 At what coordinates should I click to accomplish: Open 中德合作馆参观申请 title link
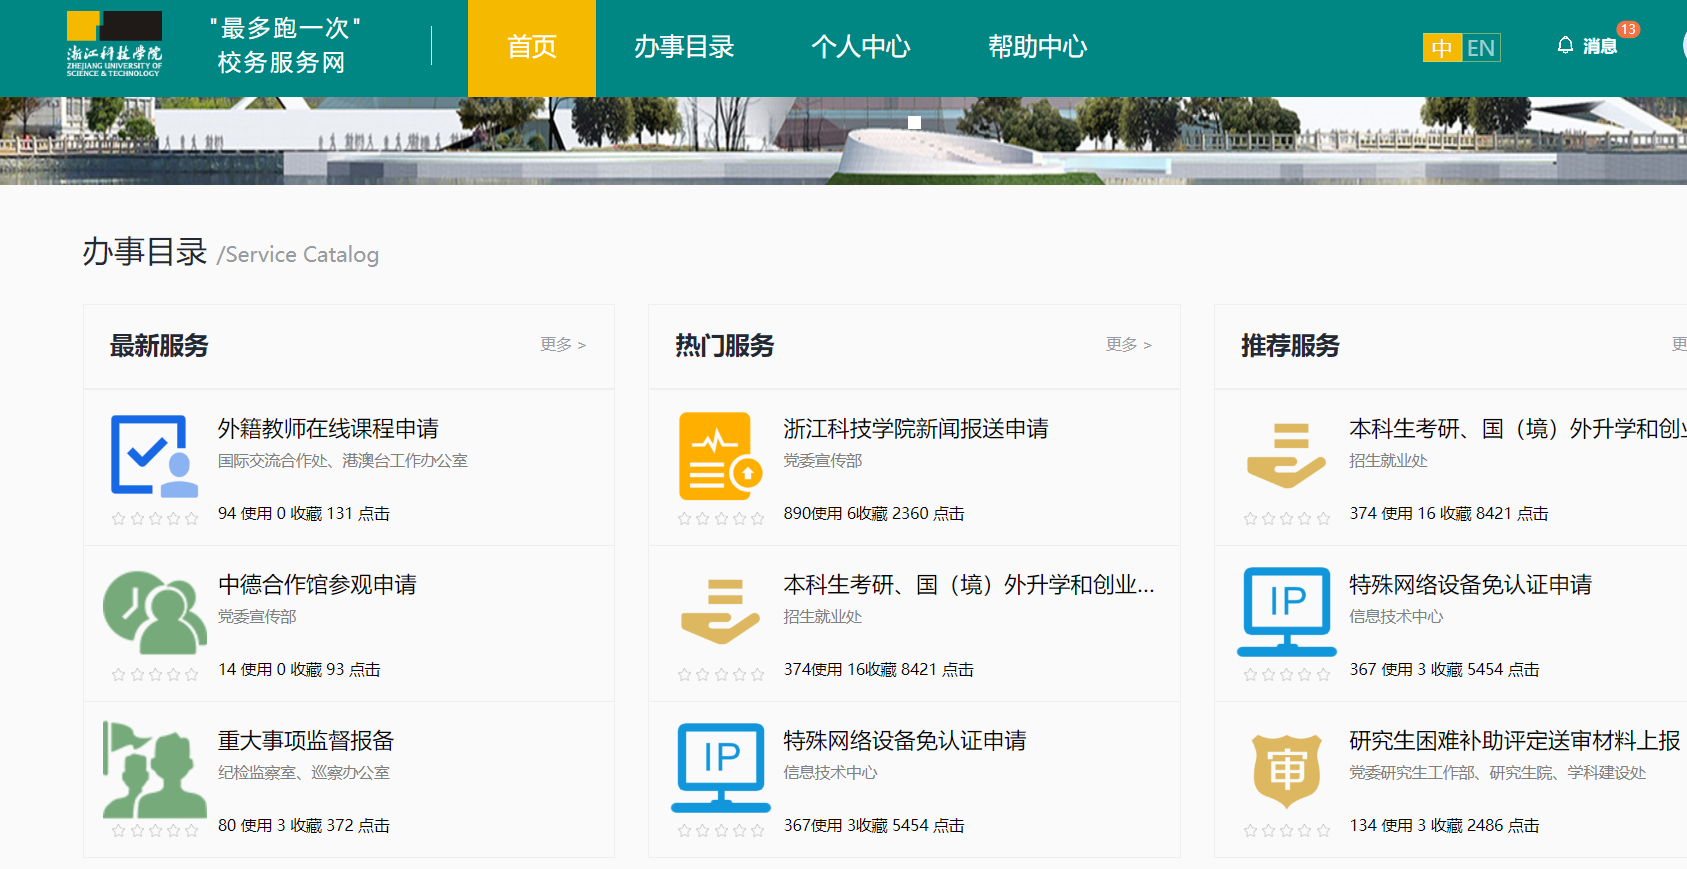click(317, 585)
